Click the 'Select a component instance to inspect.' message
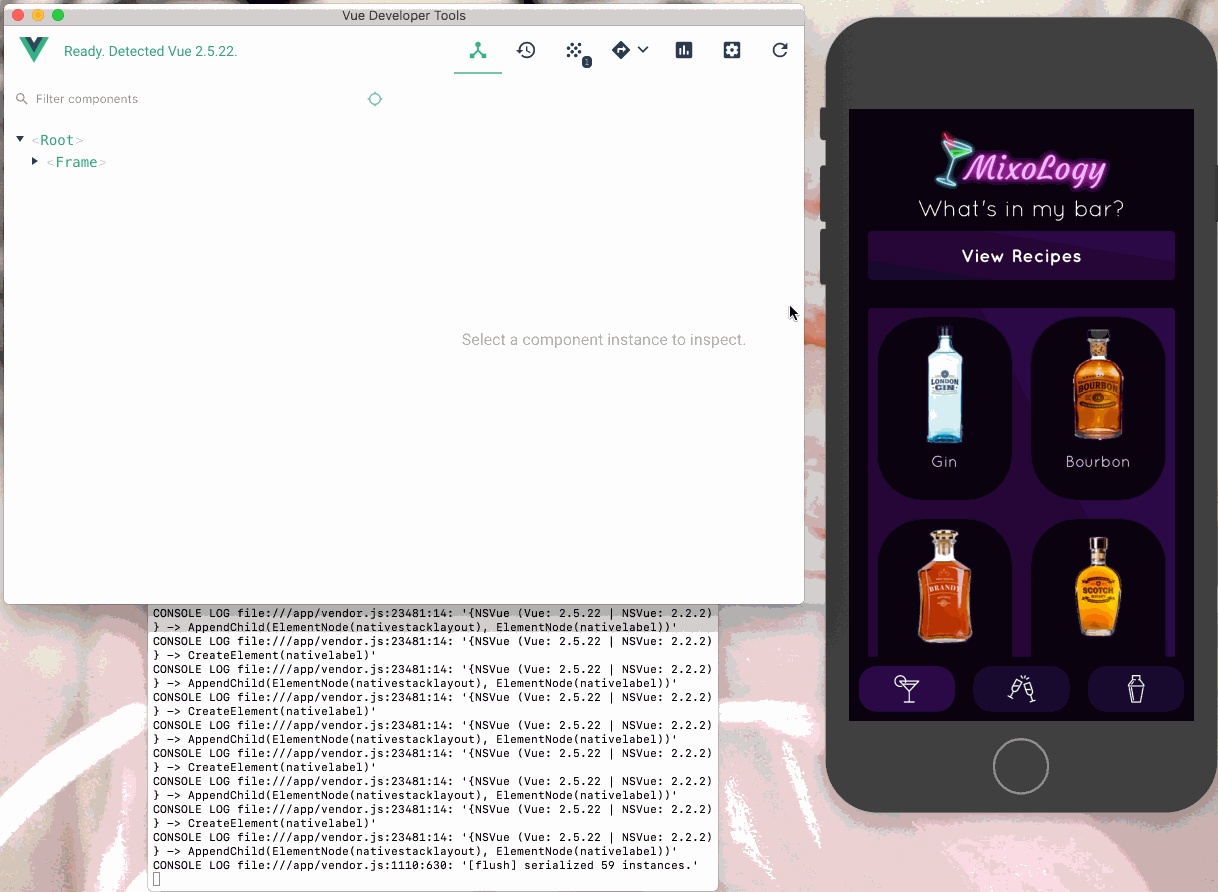This screenshot has height=892, width=1218. [604, 340]
